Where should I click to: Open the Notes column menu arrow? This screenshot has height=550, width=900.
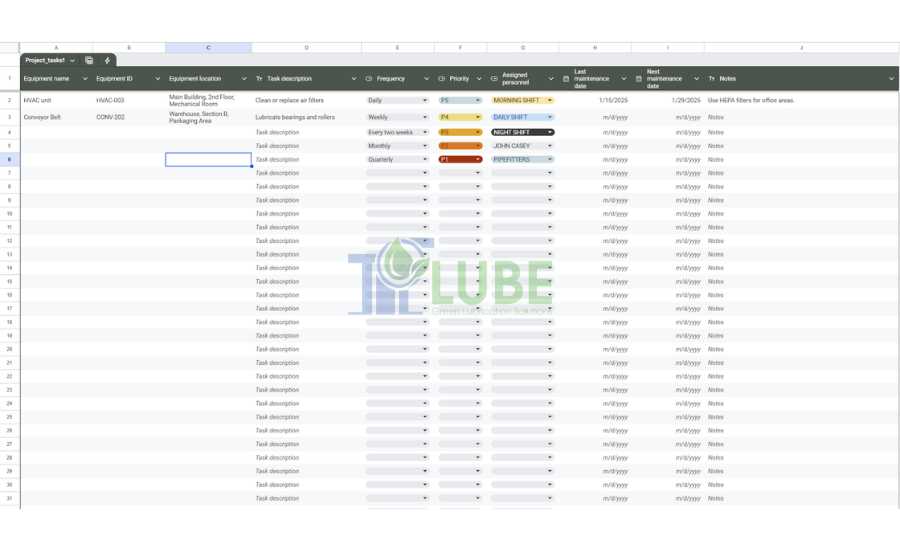click(891, 79)
